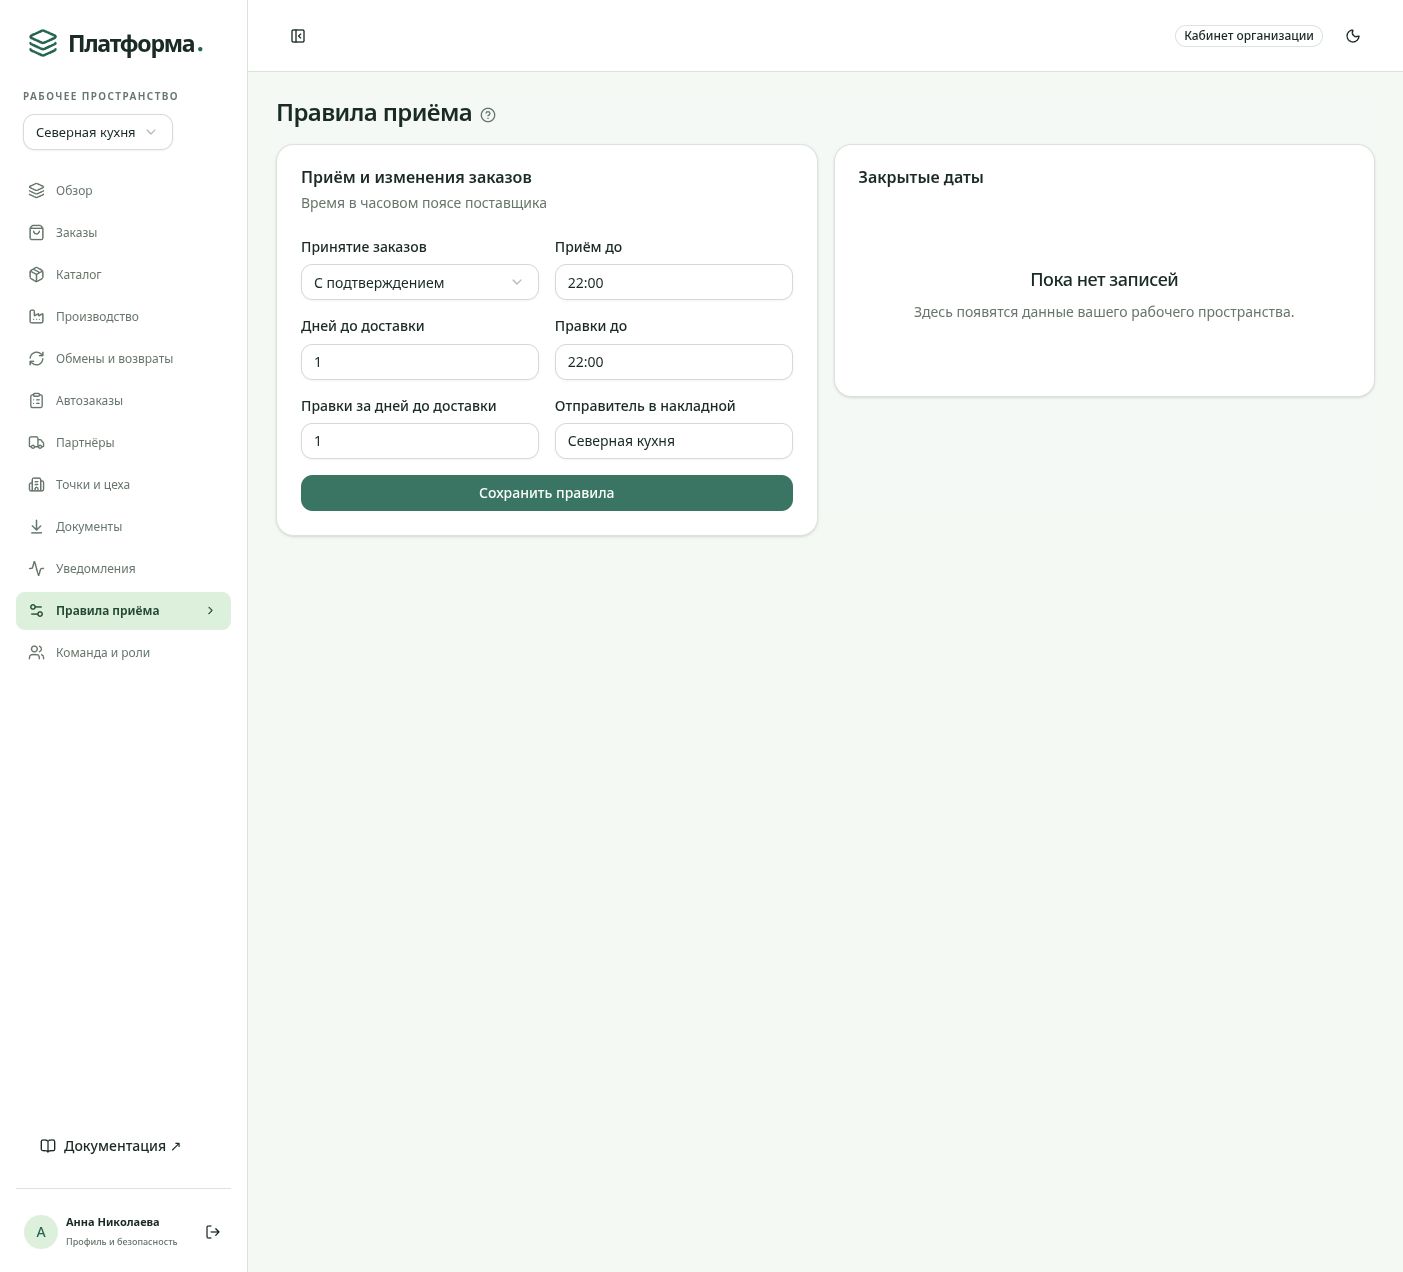Collapse the sidebar with the panel icon
The width and height of the screenshot is (1403, 1272).
[298, 36]
